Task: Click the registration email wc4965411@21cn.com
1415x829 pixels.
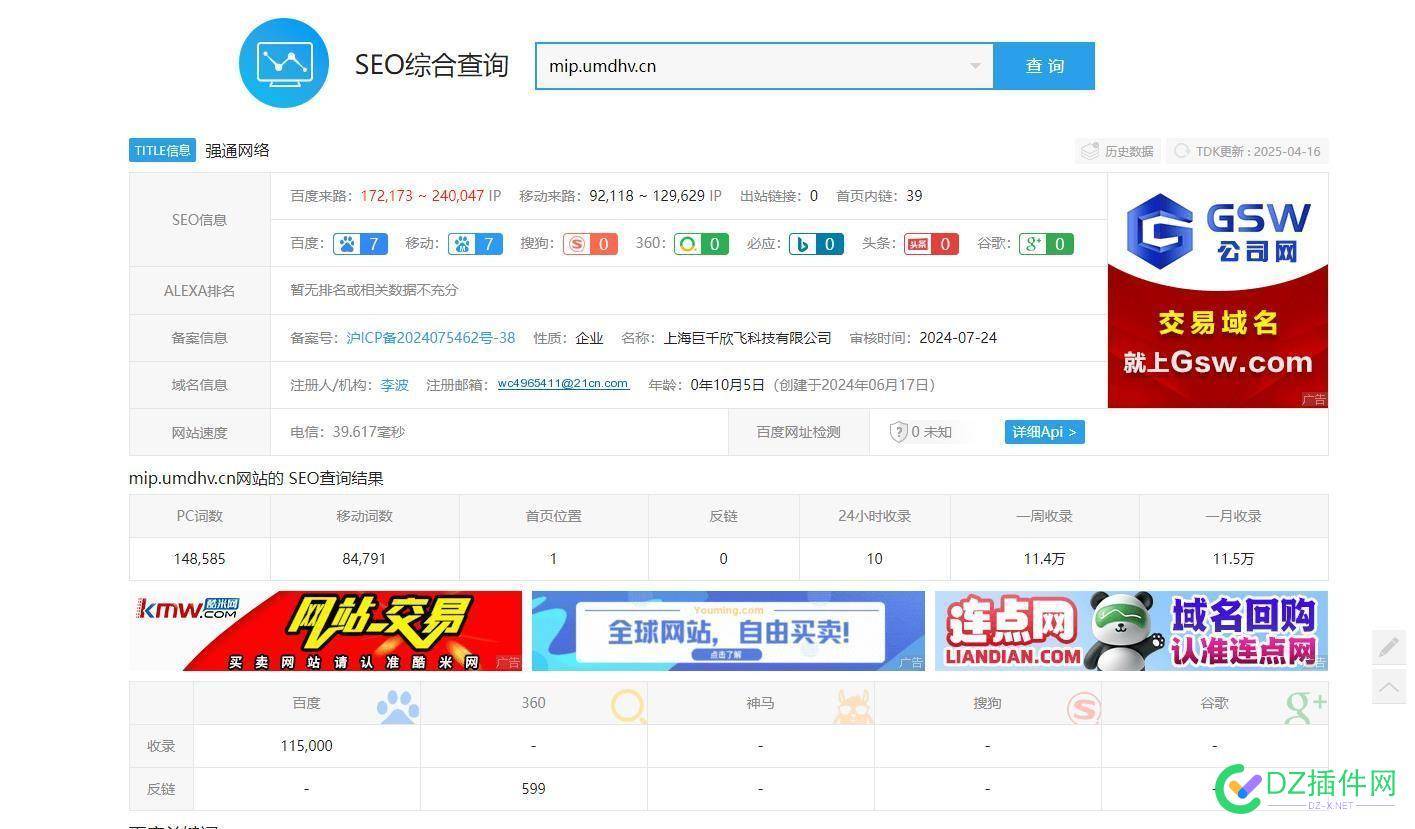Action: tap(563, 384)
